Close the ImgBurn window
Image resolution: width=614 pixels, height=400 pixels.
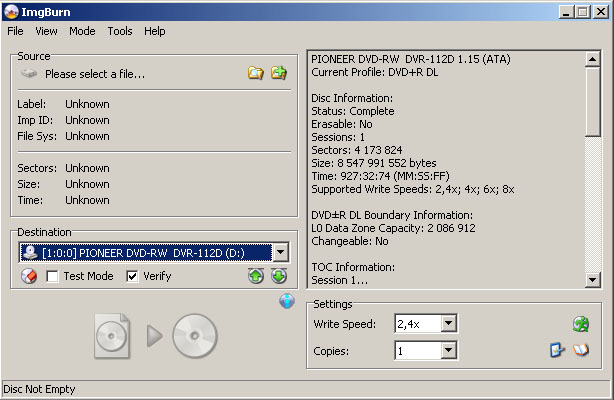point(601,12)
